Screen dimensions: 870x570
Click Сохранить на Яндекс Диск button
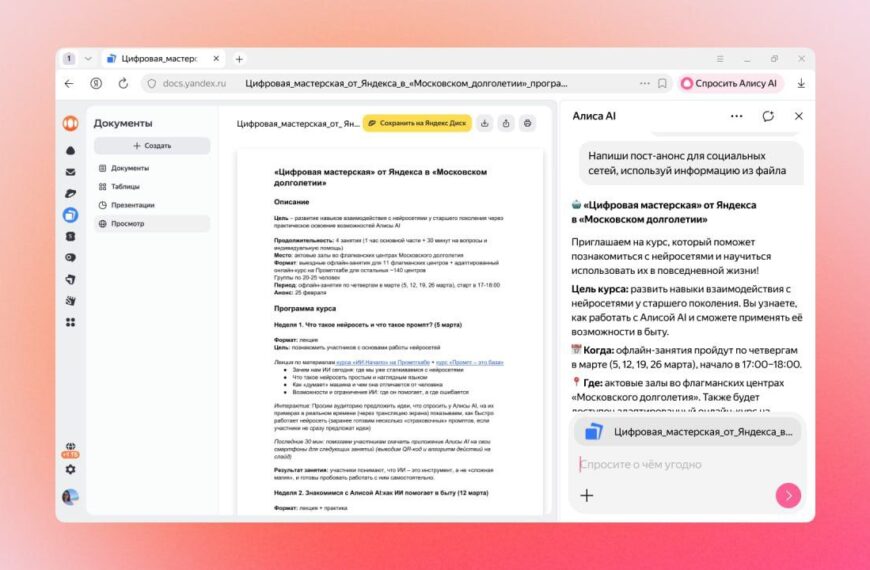point(417,123)
